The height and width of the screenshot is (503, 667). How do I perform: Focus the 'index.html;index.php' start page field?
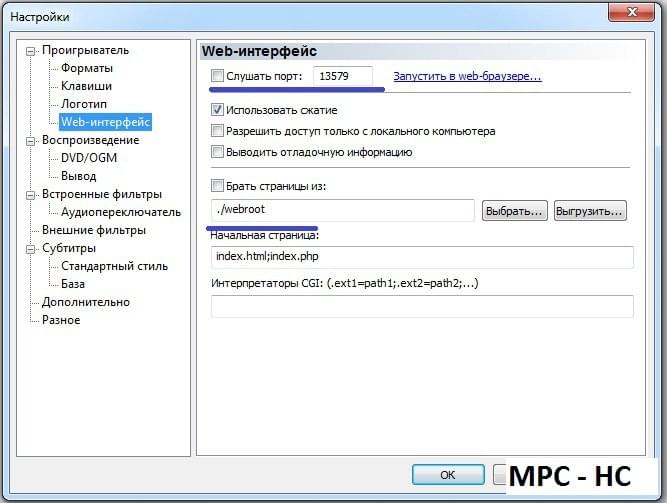pos(422,257)
